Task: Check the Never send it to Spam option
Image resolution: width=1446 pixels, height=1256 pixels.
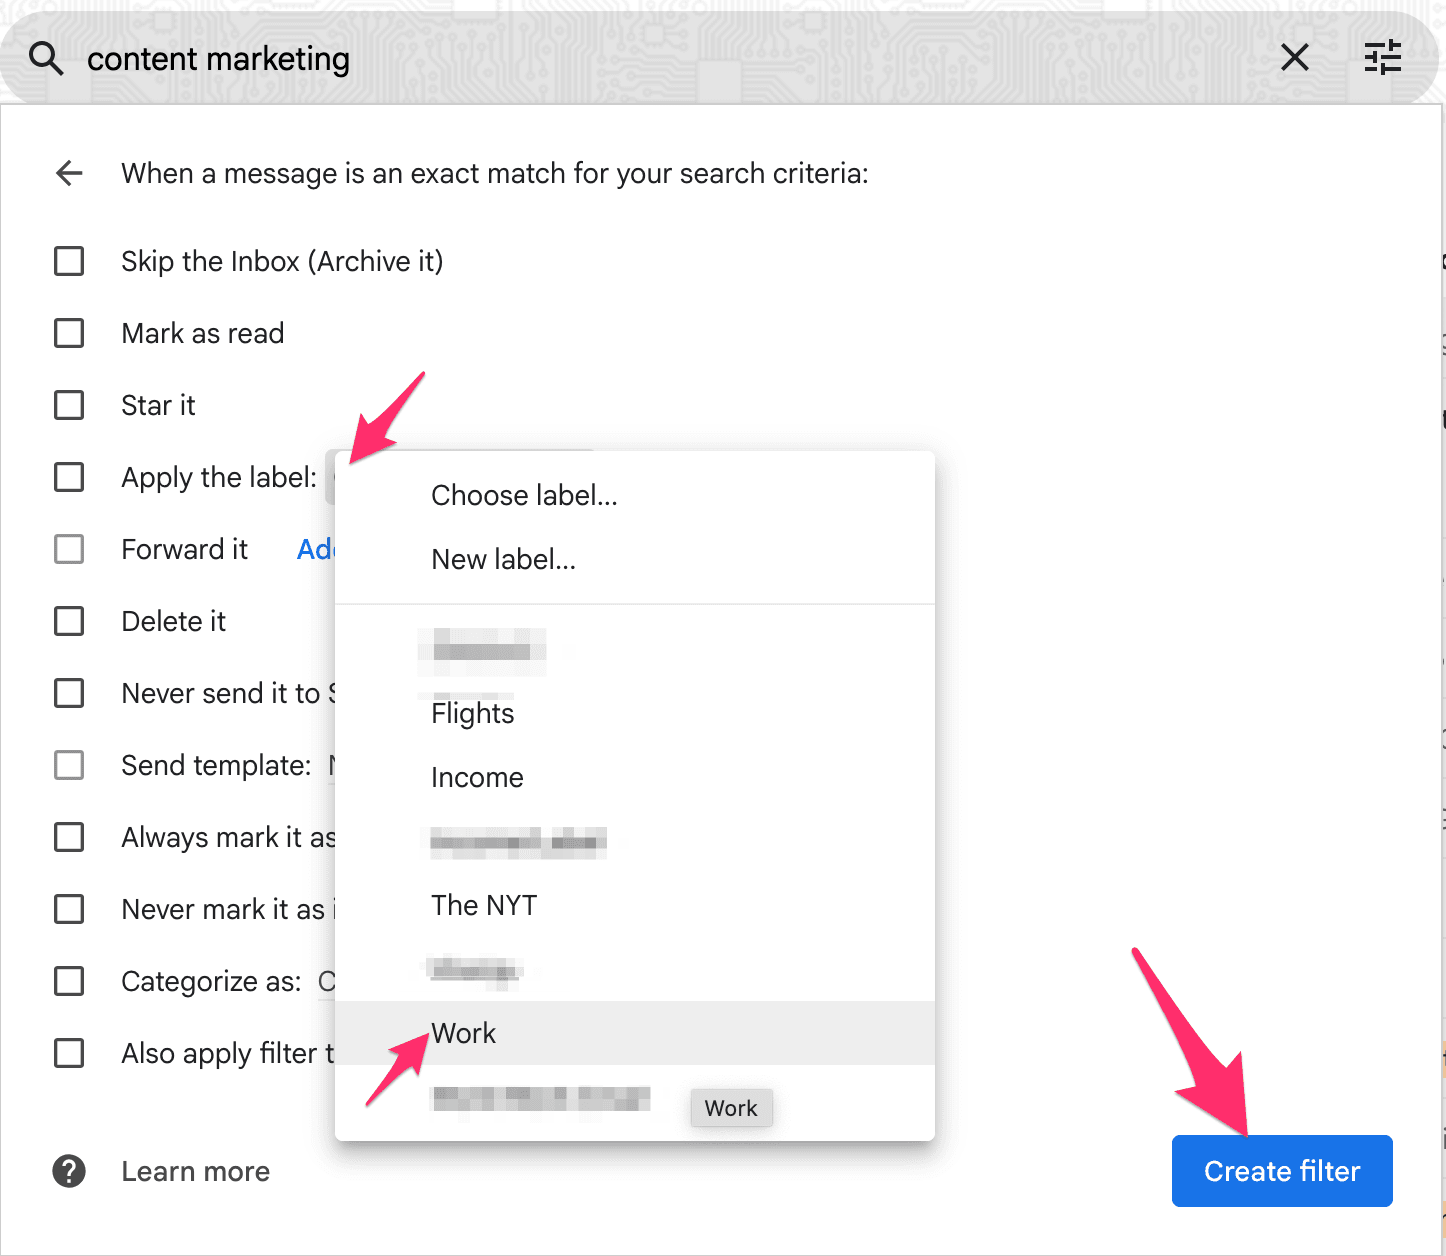Action: [x=68, y=693]
